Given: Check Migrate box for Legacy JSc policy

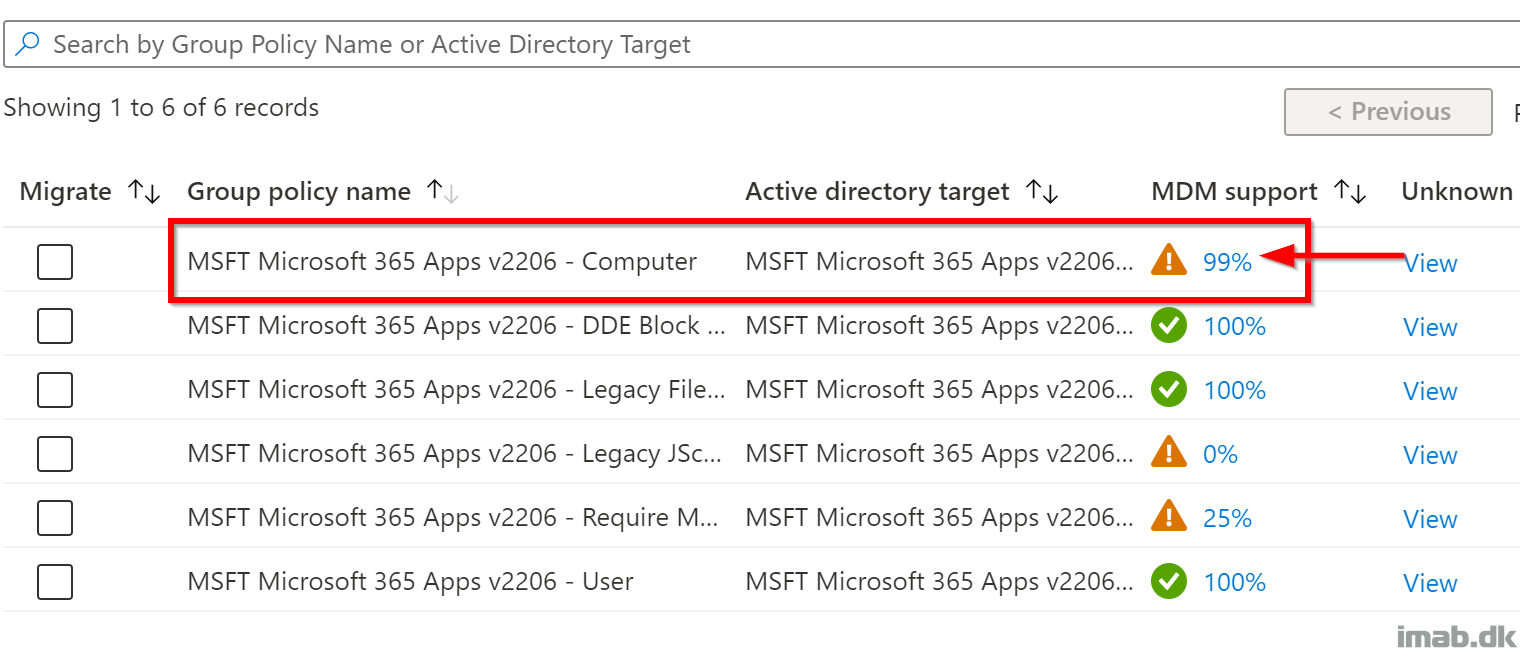Looking at the screenshot, I should 55,454.
